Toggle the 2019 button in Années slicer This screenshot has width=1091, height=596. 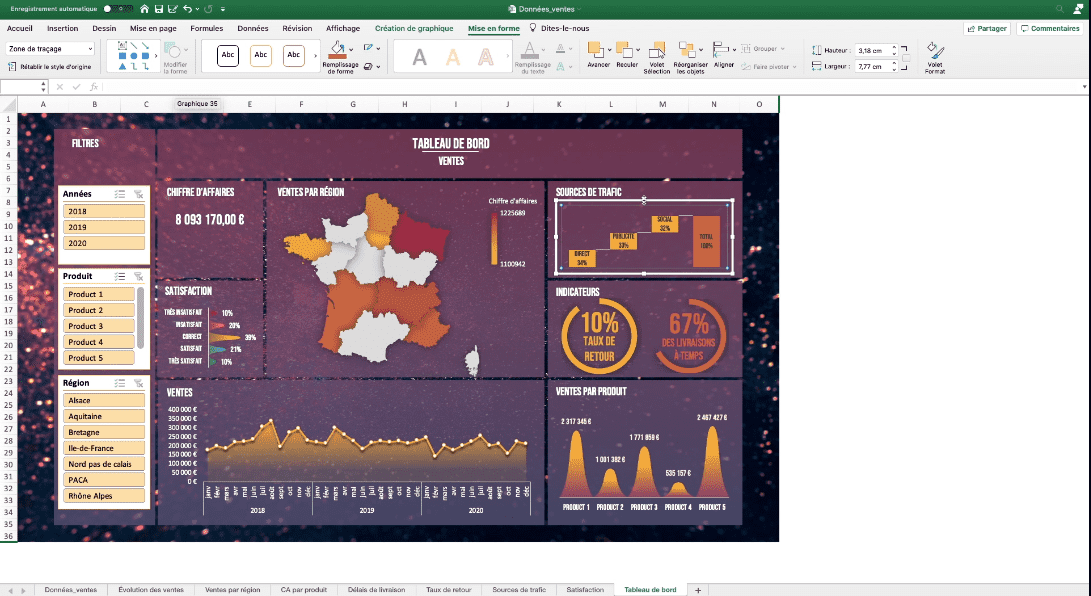103,228
